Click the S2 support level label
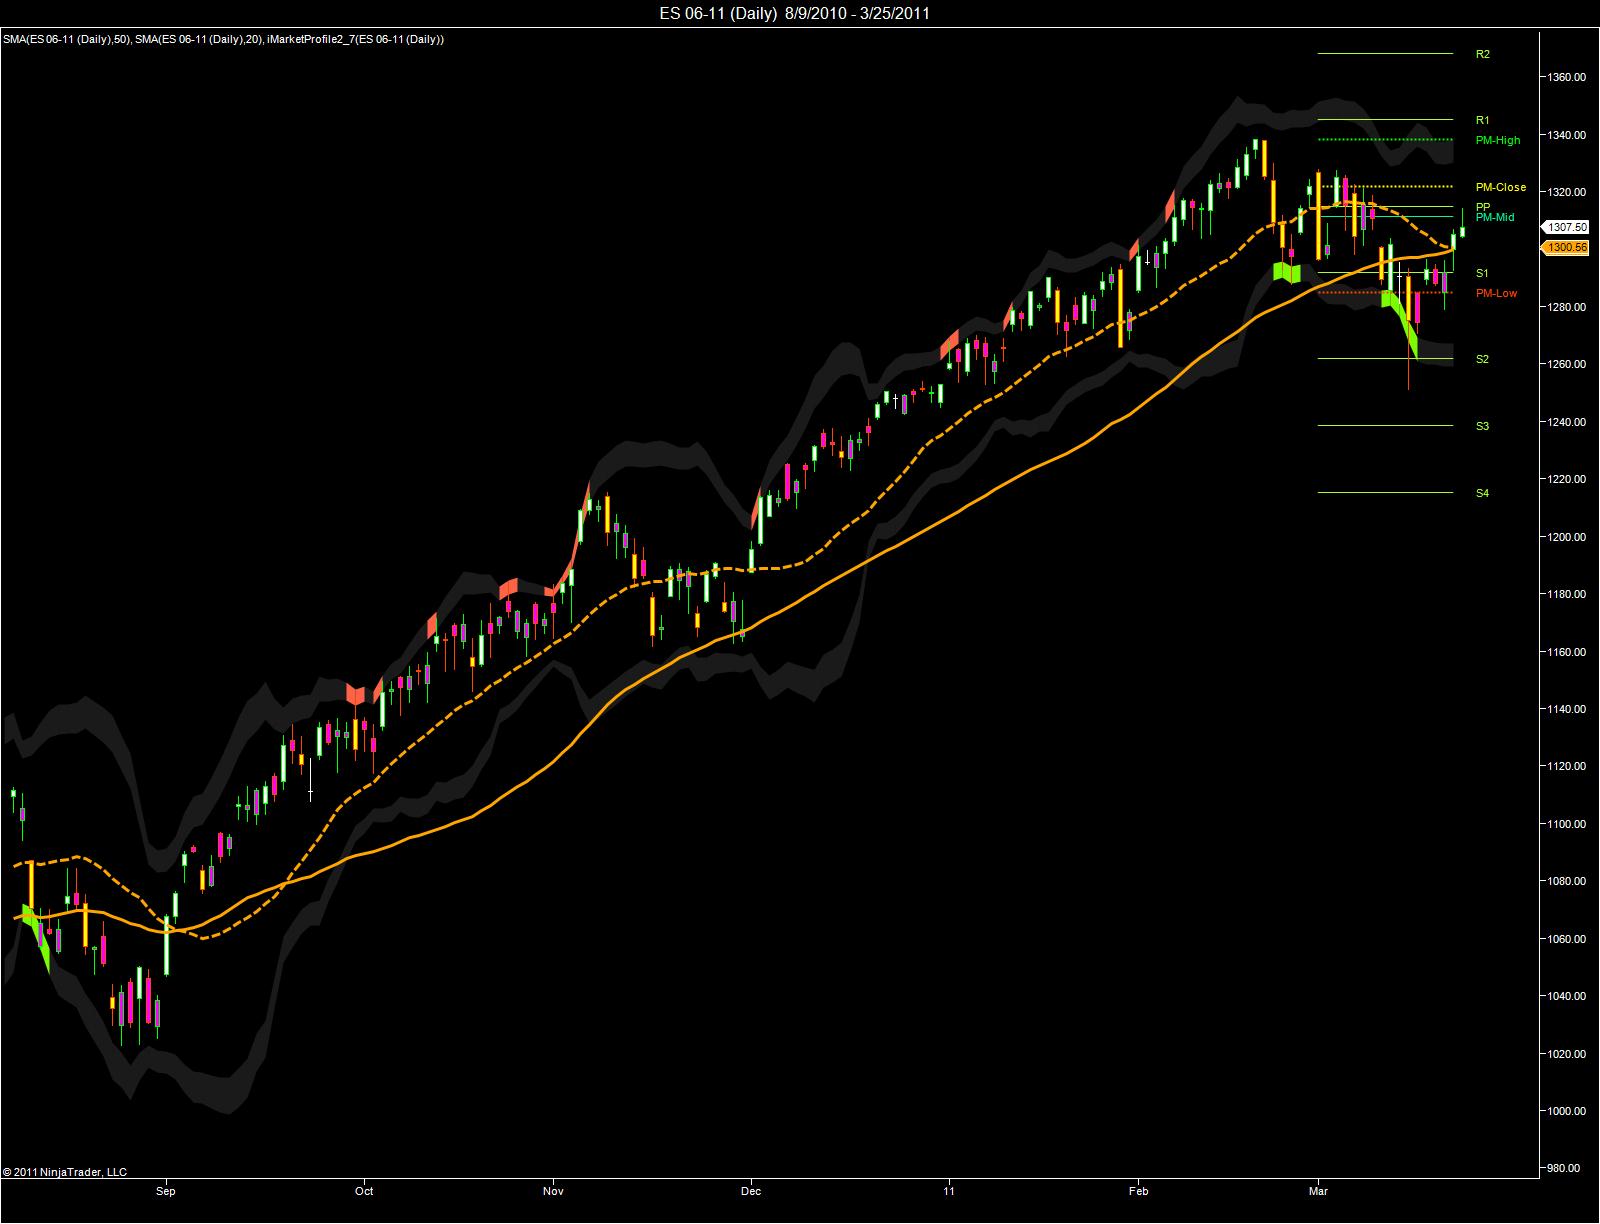Screen dimensions: 1600x1224 click(1482, 359)
